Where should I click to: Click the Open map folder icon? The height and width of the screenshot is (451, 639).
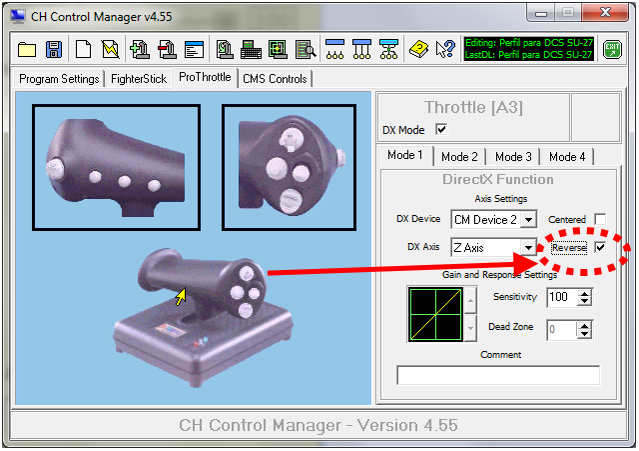27,48
